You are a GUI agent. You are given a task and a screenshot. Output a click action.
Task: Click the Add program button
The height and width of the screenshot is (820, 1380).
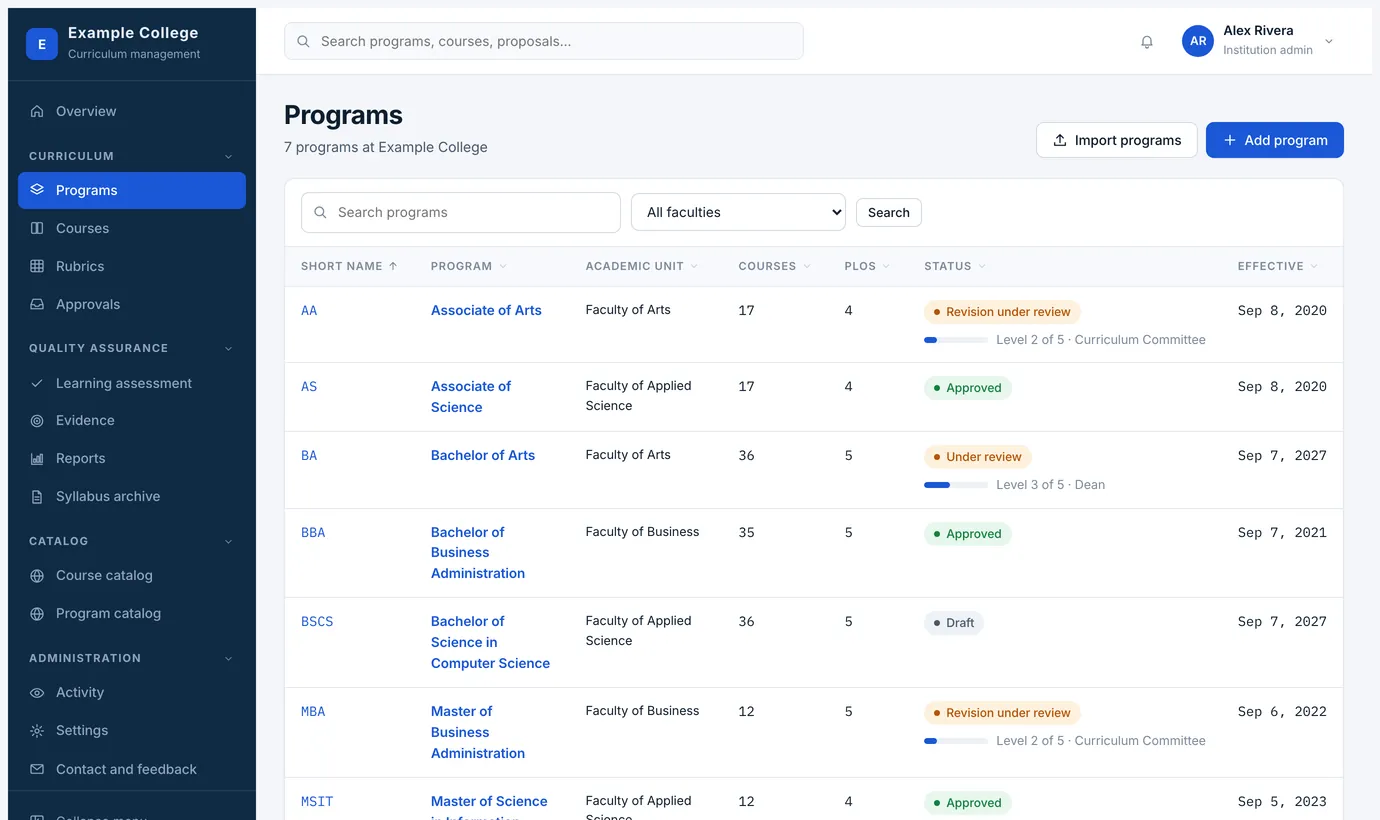pos(1275,140)
